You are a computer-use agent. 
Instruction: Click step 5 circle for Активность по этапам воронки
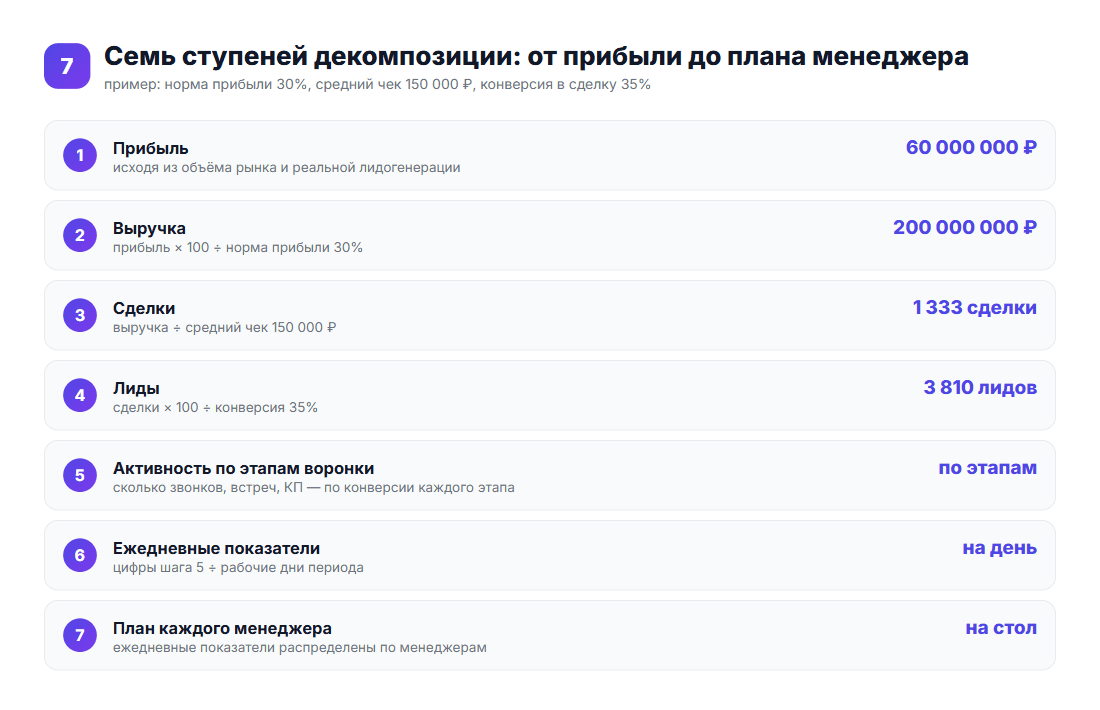coord(80,475)
